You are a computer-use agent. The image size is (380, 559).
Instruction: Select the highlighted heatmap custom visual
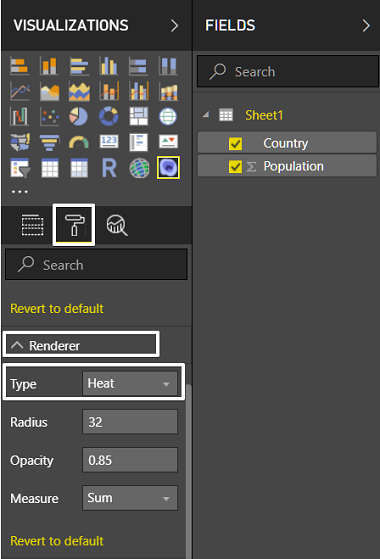[168, 168]
